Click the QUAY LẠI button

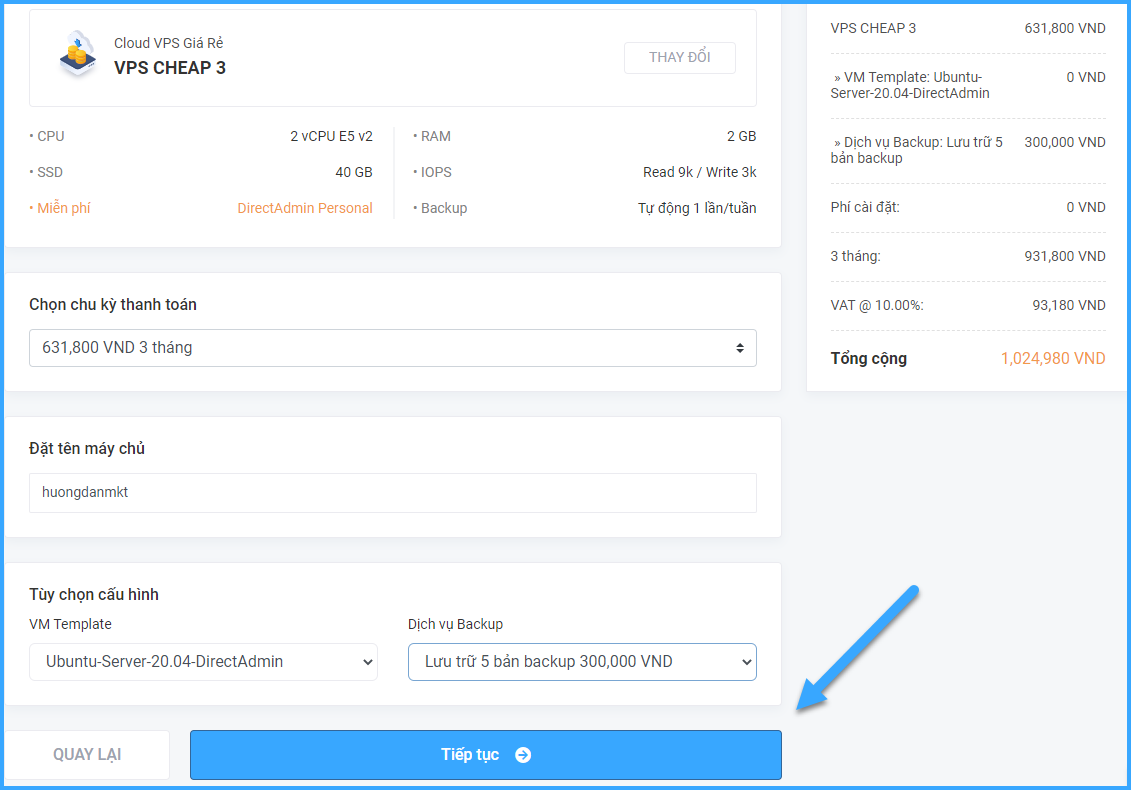click(87, 755)
